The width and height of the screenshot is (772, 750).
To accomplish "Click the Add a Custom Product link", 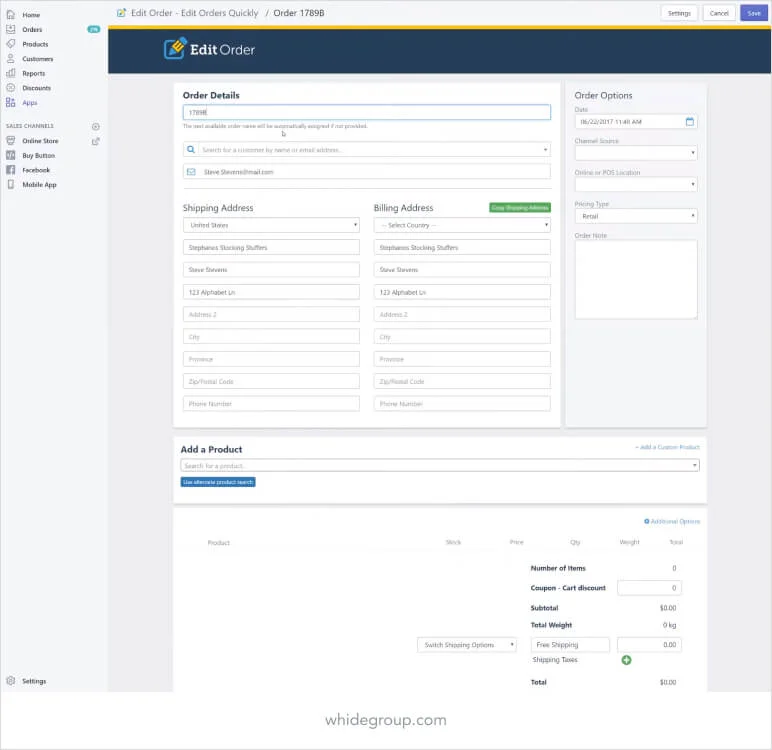I will click(668, 447).
